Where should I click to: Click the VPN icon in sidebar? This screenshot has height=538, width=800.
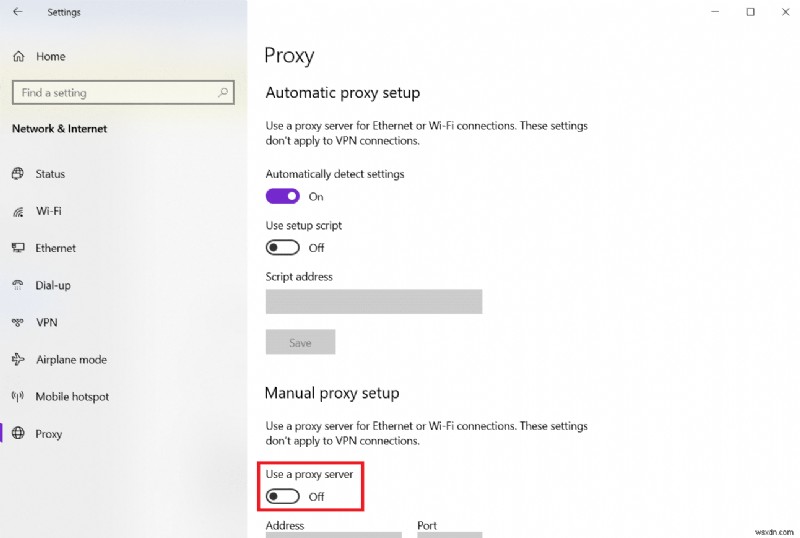tap(17, 322)
